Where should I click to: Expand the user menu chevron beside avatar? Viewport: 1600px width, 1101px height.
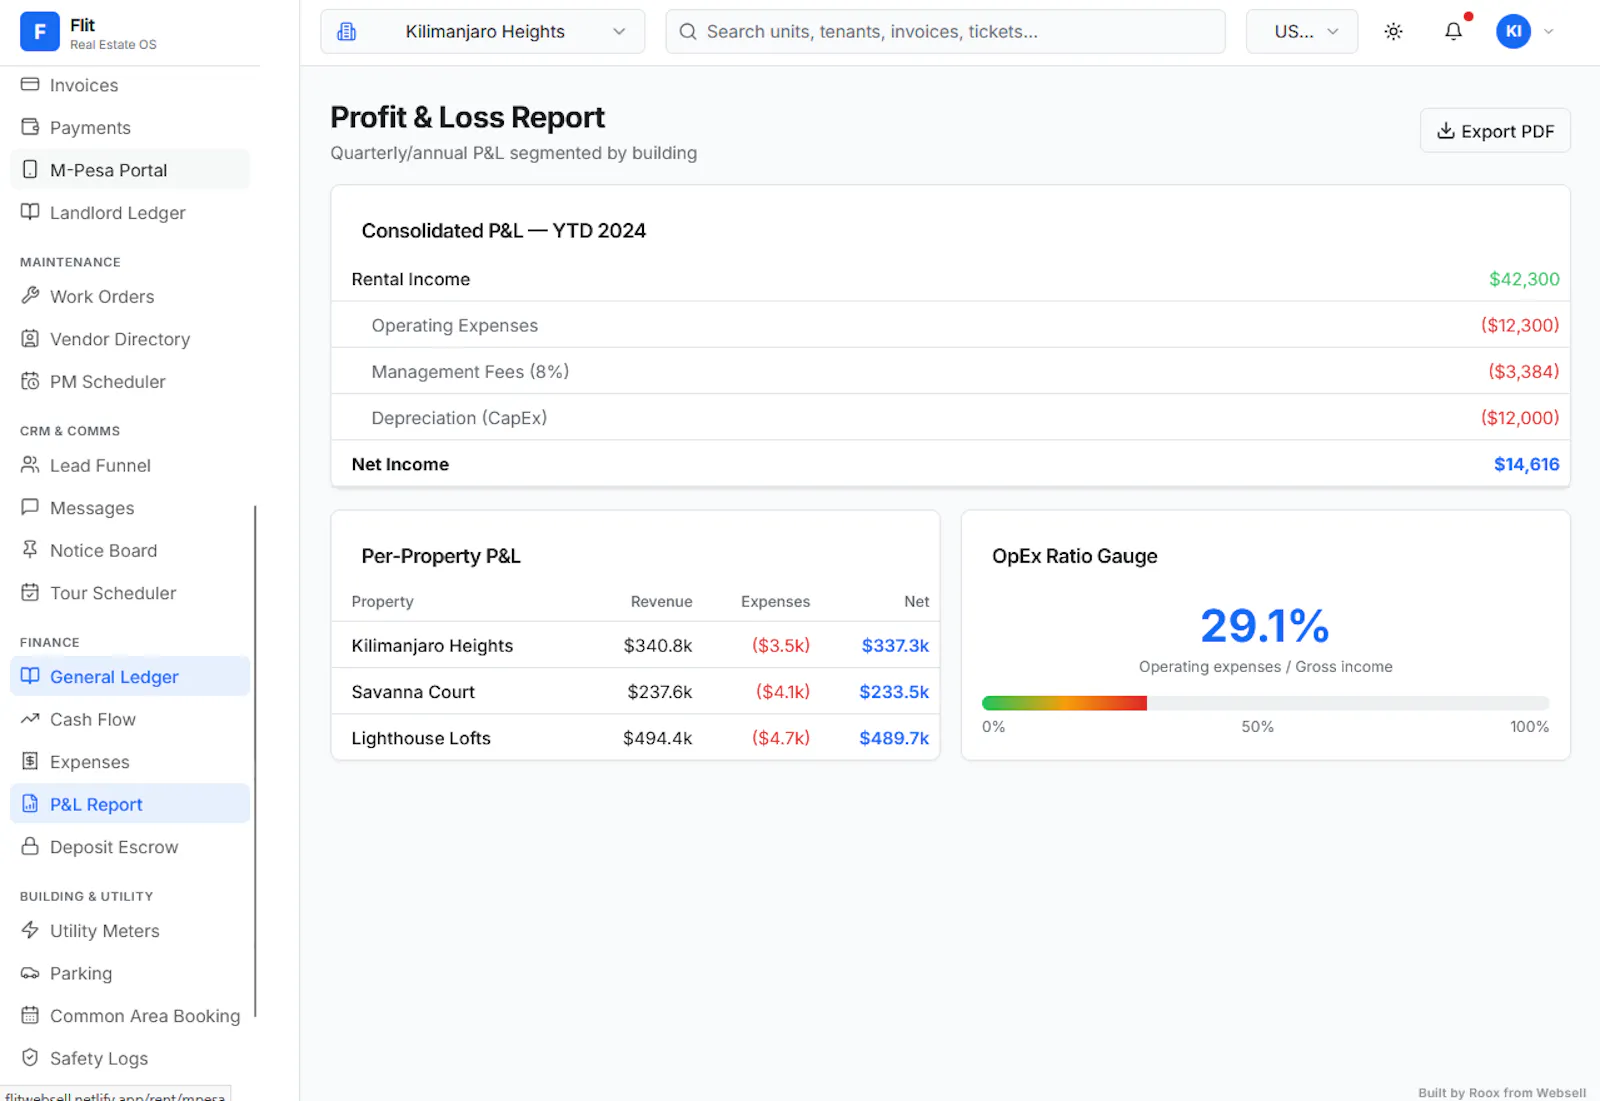click(x=1548, y=32)
